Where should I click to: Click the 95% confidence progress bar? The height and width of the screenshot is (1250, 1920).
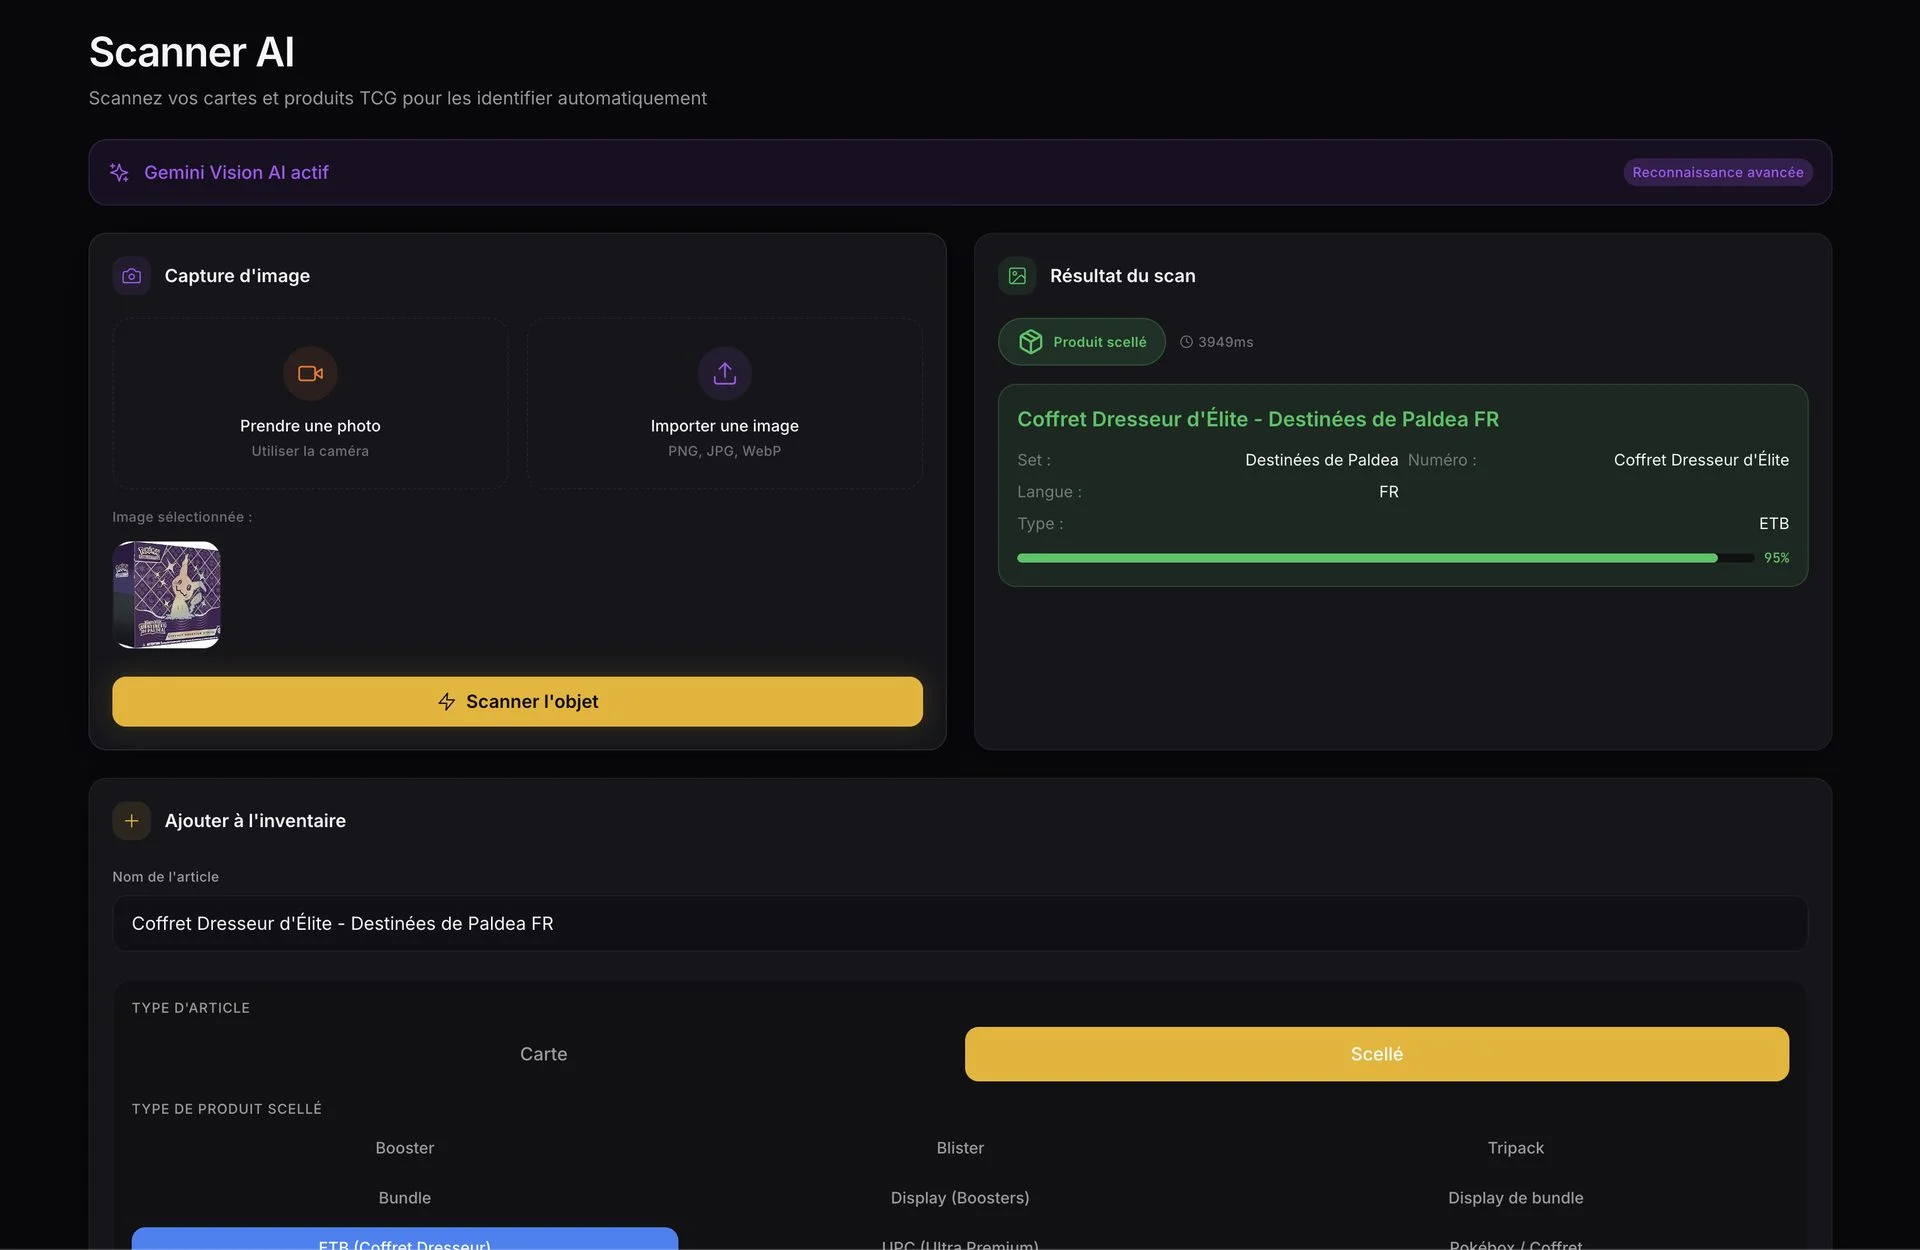tap(1385, 558)
